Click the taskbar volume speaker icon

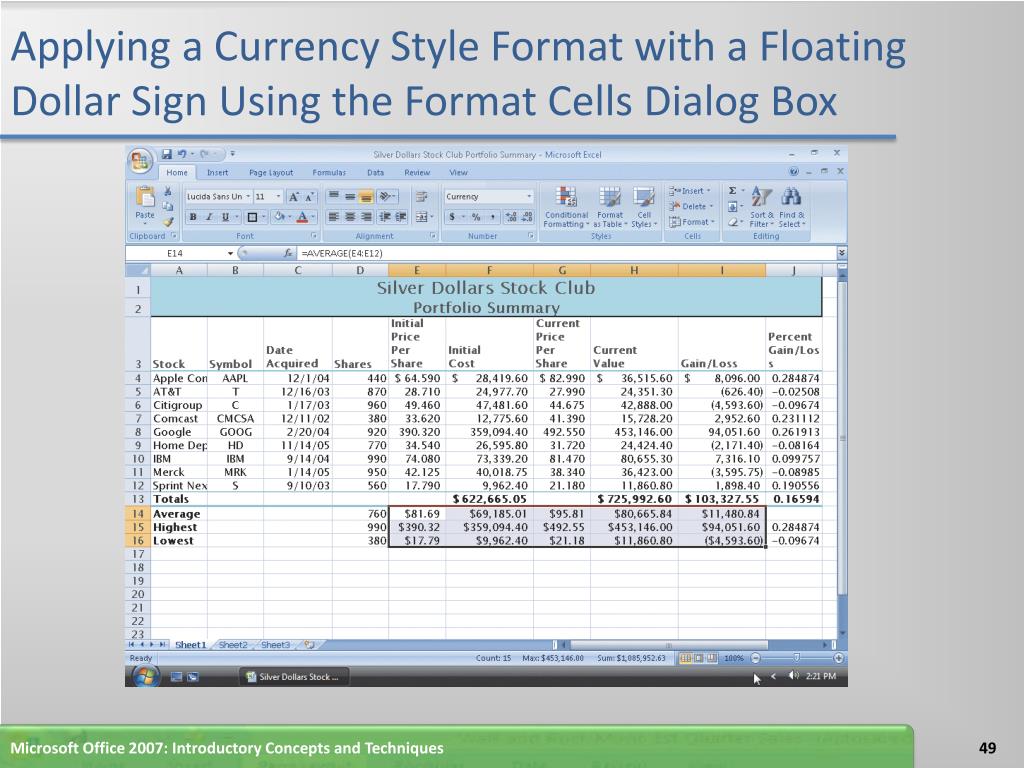pyautogui.click(x=793, y=676)
